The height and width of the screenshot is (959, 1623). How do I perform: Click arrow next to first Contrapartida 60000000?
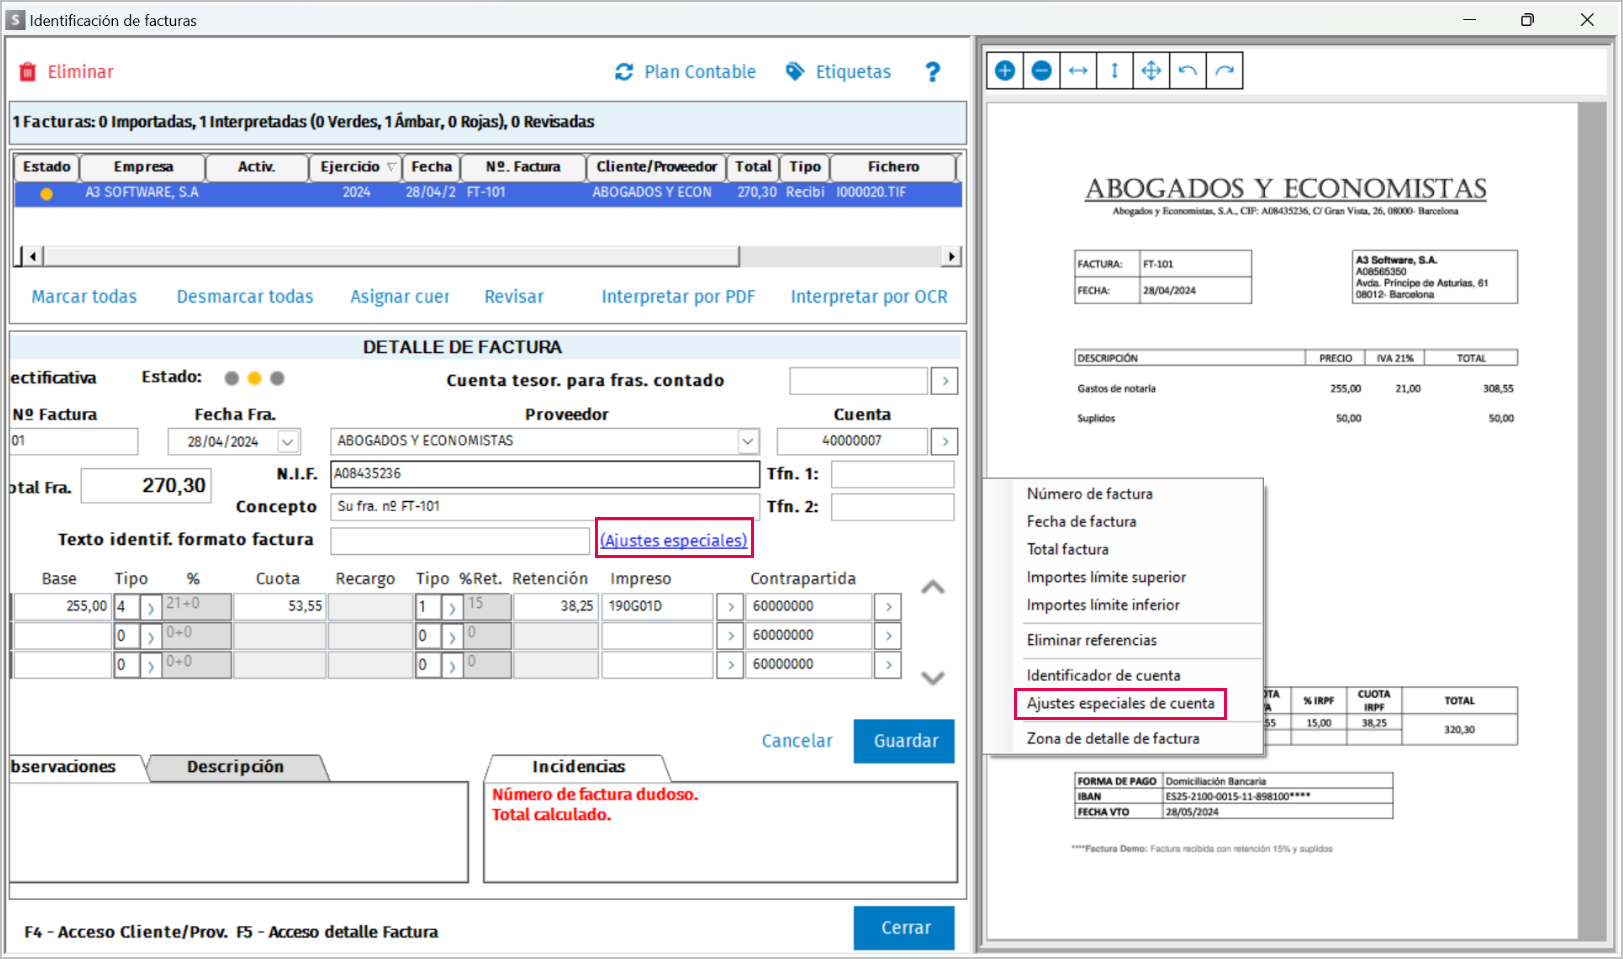(x=888, y=607)
